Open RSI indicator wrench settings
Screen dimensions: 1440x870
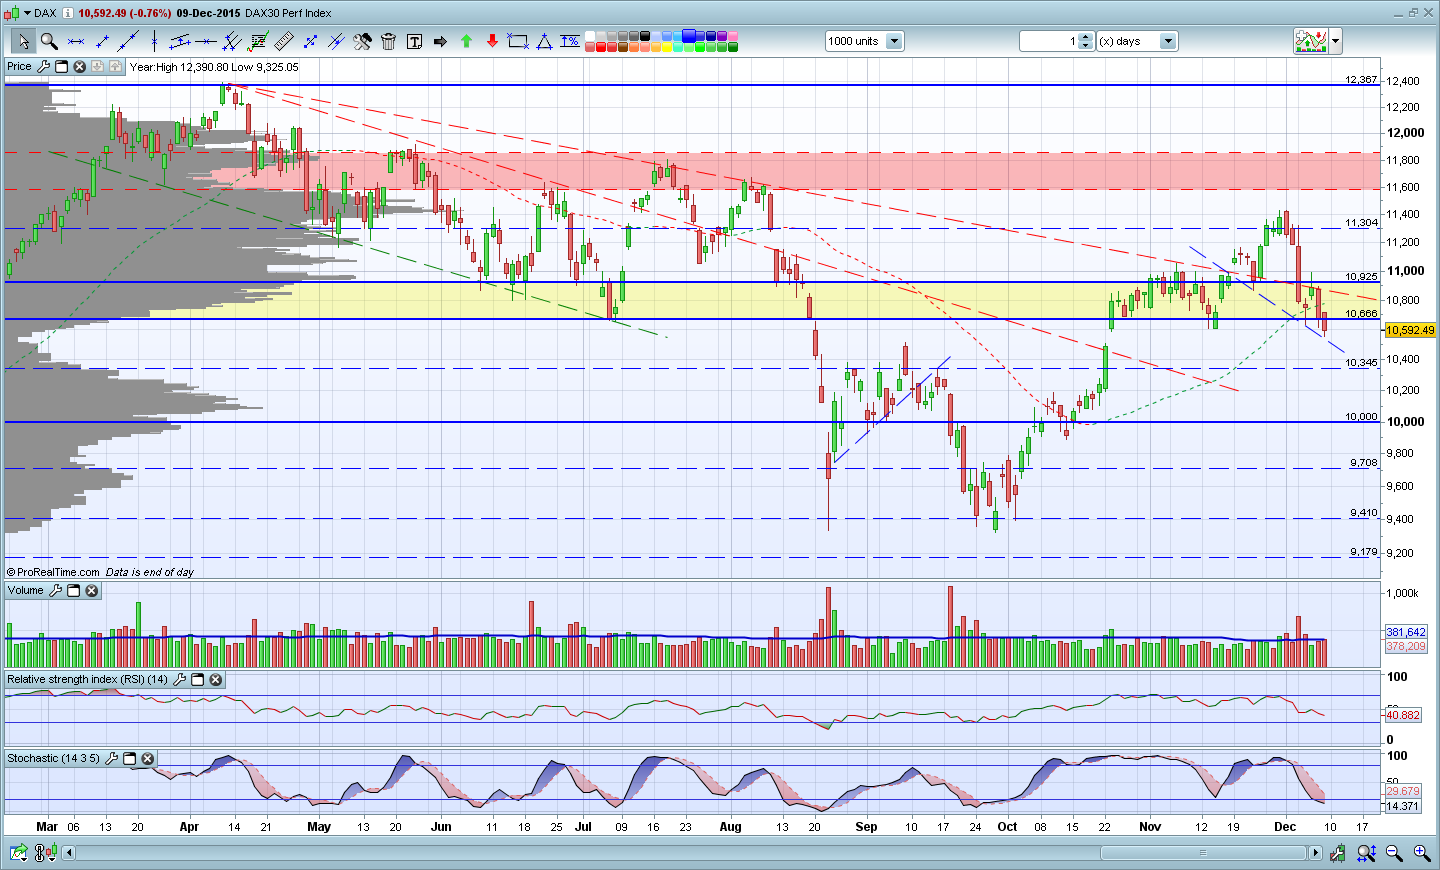pos(179,680)
